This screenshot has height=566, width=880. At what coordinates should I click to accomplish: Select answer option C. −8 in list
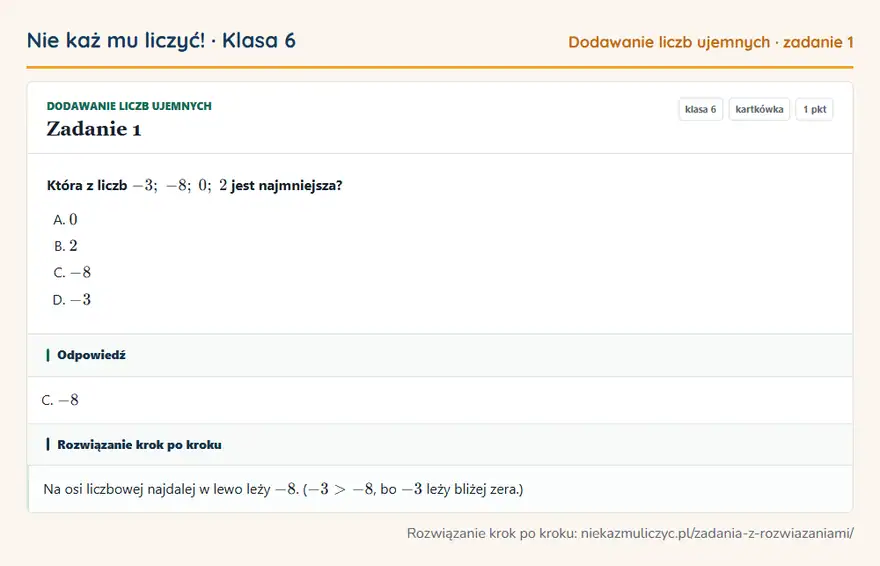(x=72, y=273)
